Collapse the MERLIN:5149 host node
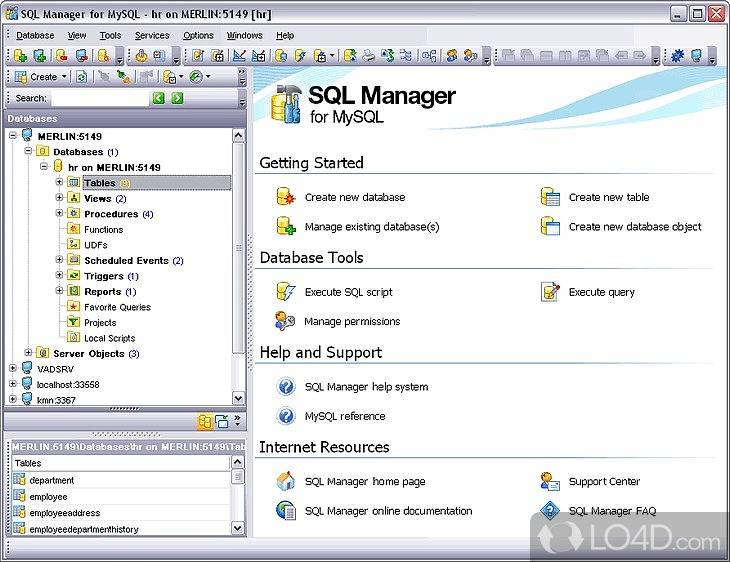Screen dimensions: 730x562 click(x=13, y=136)
